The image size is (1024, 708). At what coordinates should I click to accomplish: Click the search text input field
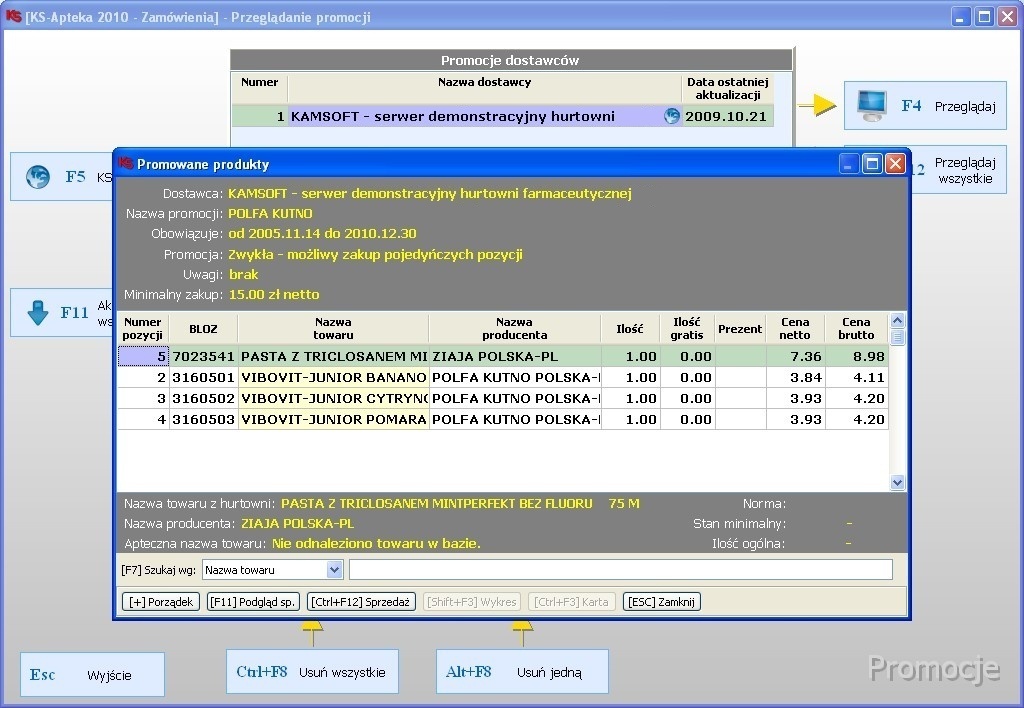click(620, 570)
